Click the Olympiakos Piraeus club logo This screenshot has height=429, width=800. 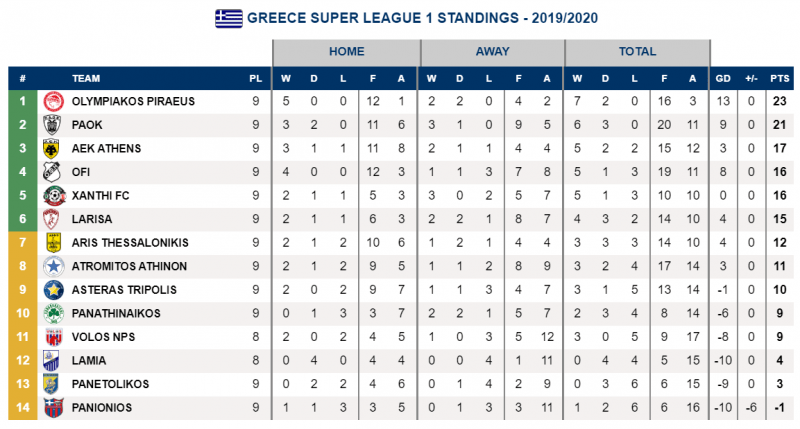click(53, 101)
